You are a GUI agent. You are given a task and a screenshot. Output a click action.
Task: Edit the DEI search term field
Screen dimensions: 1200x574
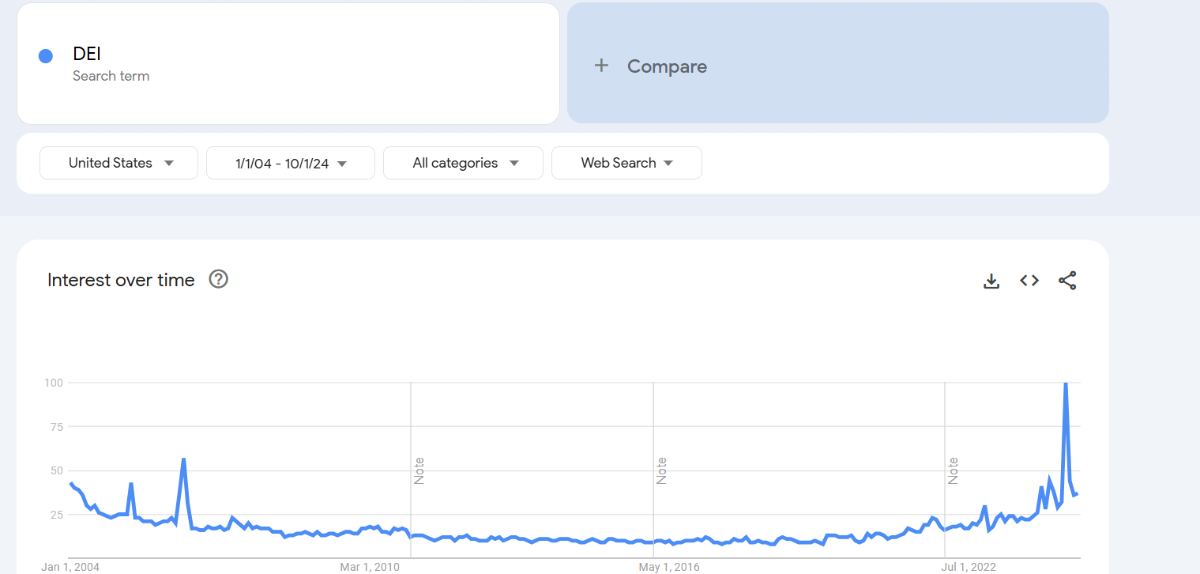click(288, 63)
